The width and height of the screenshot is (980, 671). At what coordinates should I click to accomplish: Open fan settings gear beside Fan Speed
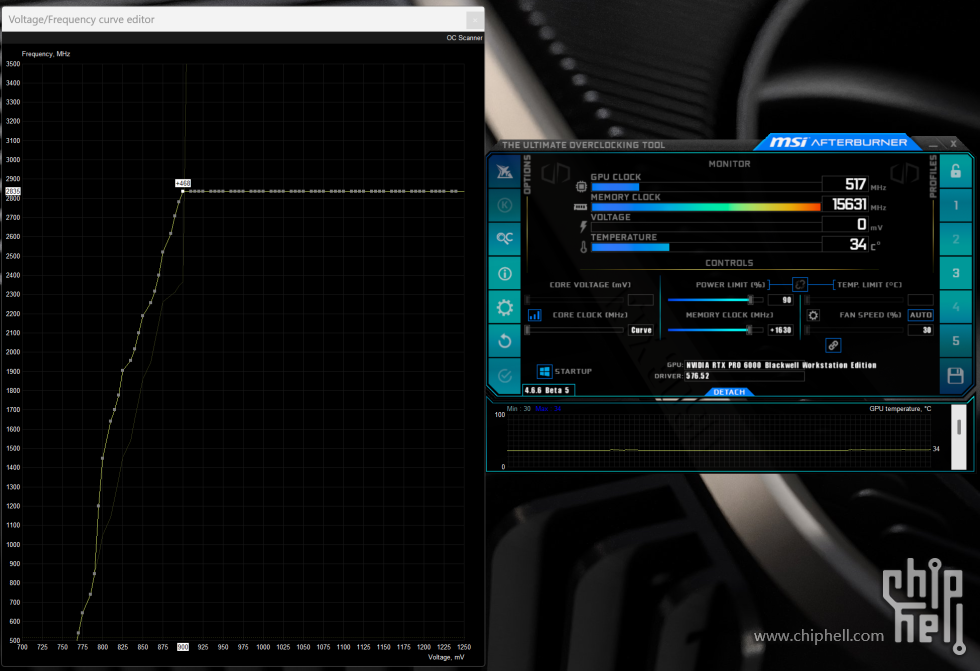[x=813, y=315]
